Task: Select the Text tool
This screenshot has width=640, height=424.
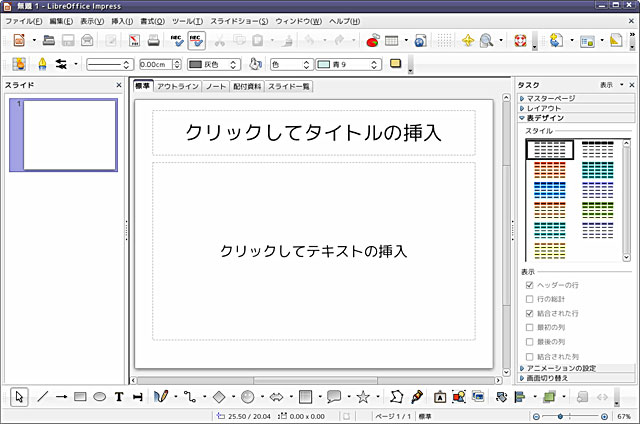Action: pyautogui.click(x=119, y=397)
